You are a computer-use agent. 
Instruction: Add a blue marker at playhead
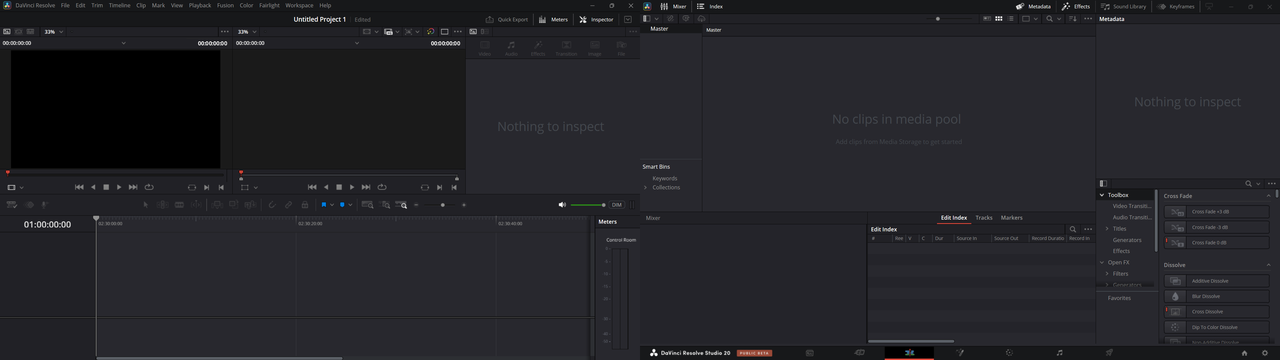(x=342, y=205)
